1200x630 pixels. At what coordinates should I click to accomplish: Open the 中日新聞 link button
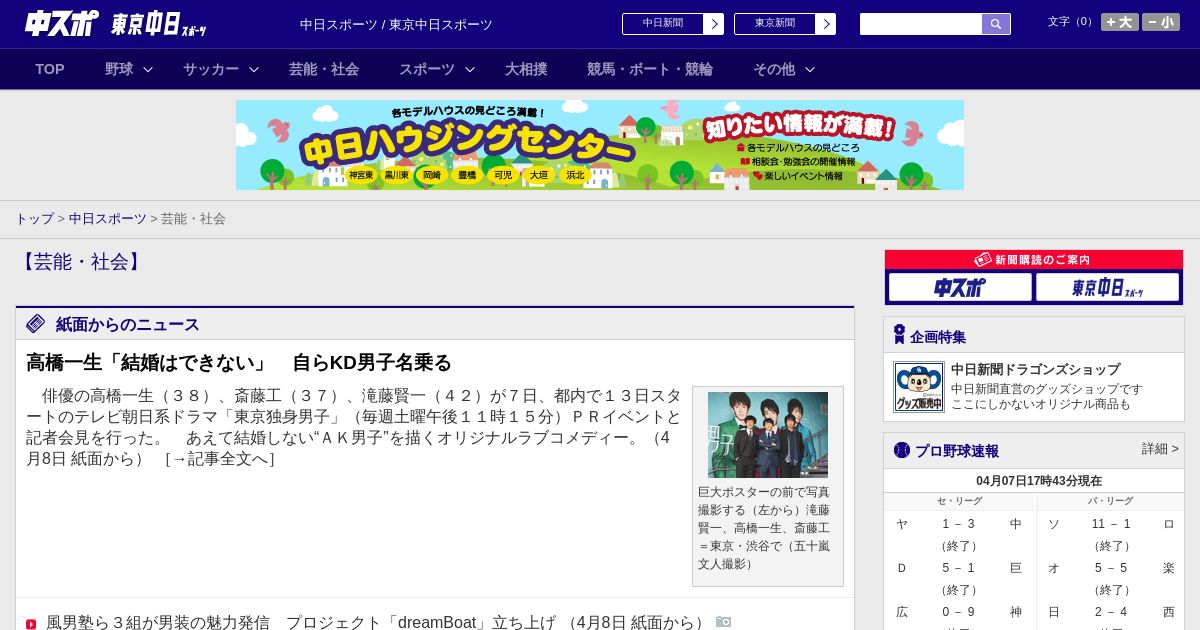point(663,24)
